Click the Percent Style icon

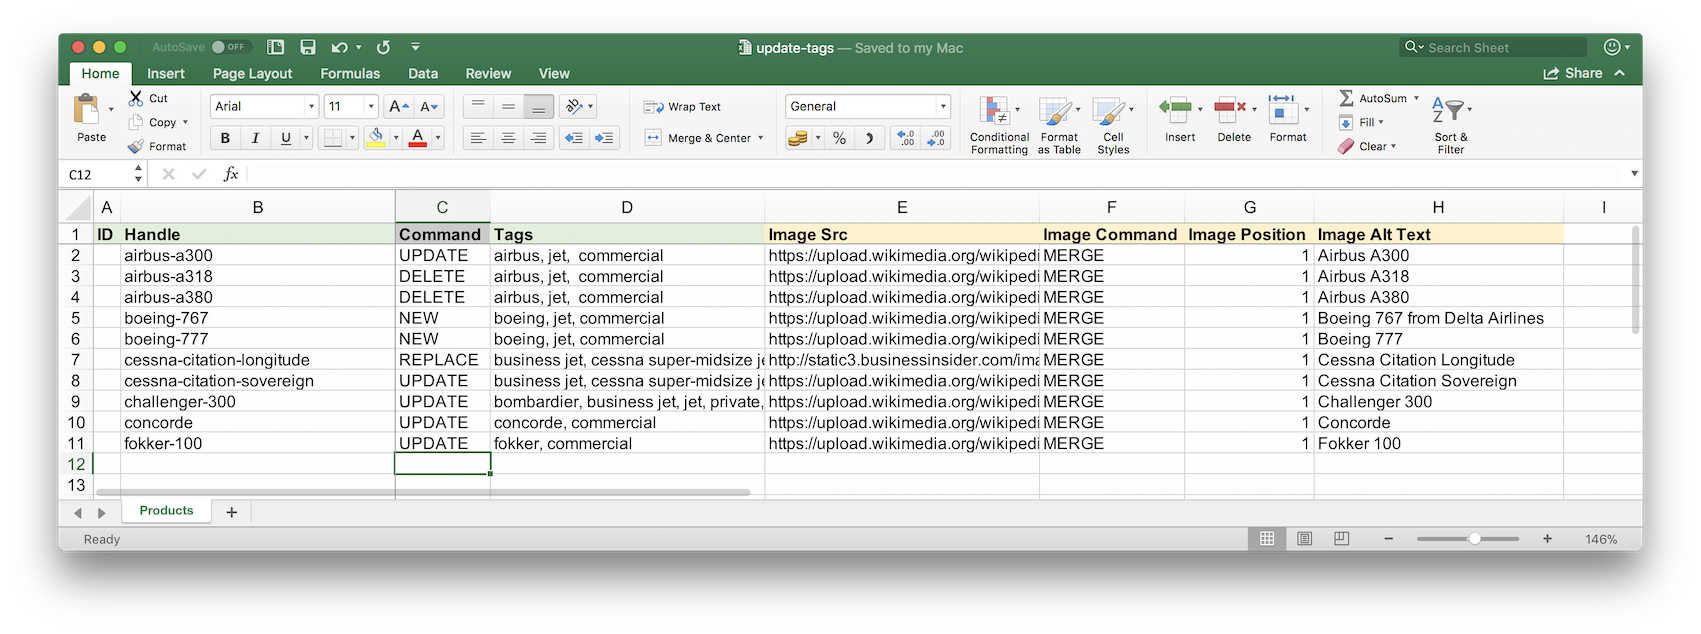(x=839, y=138)
